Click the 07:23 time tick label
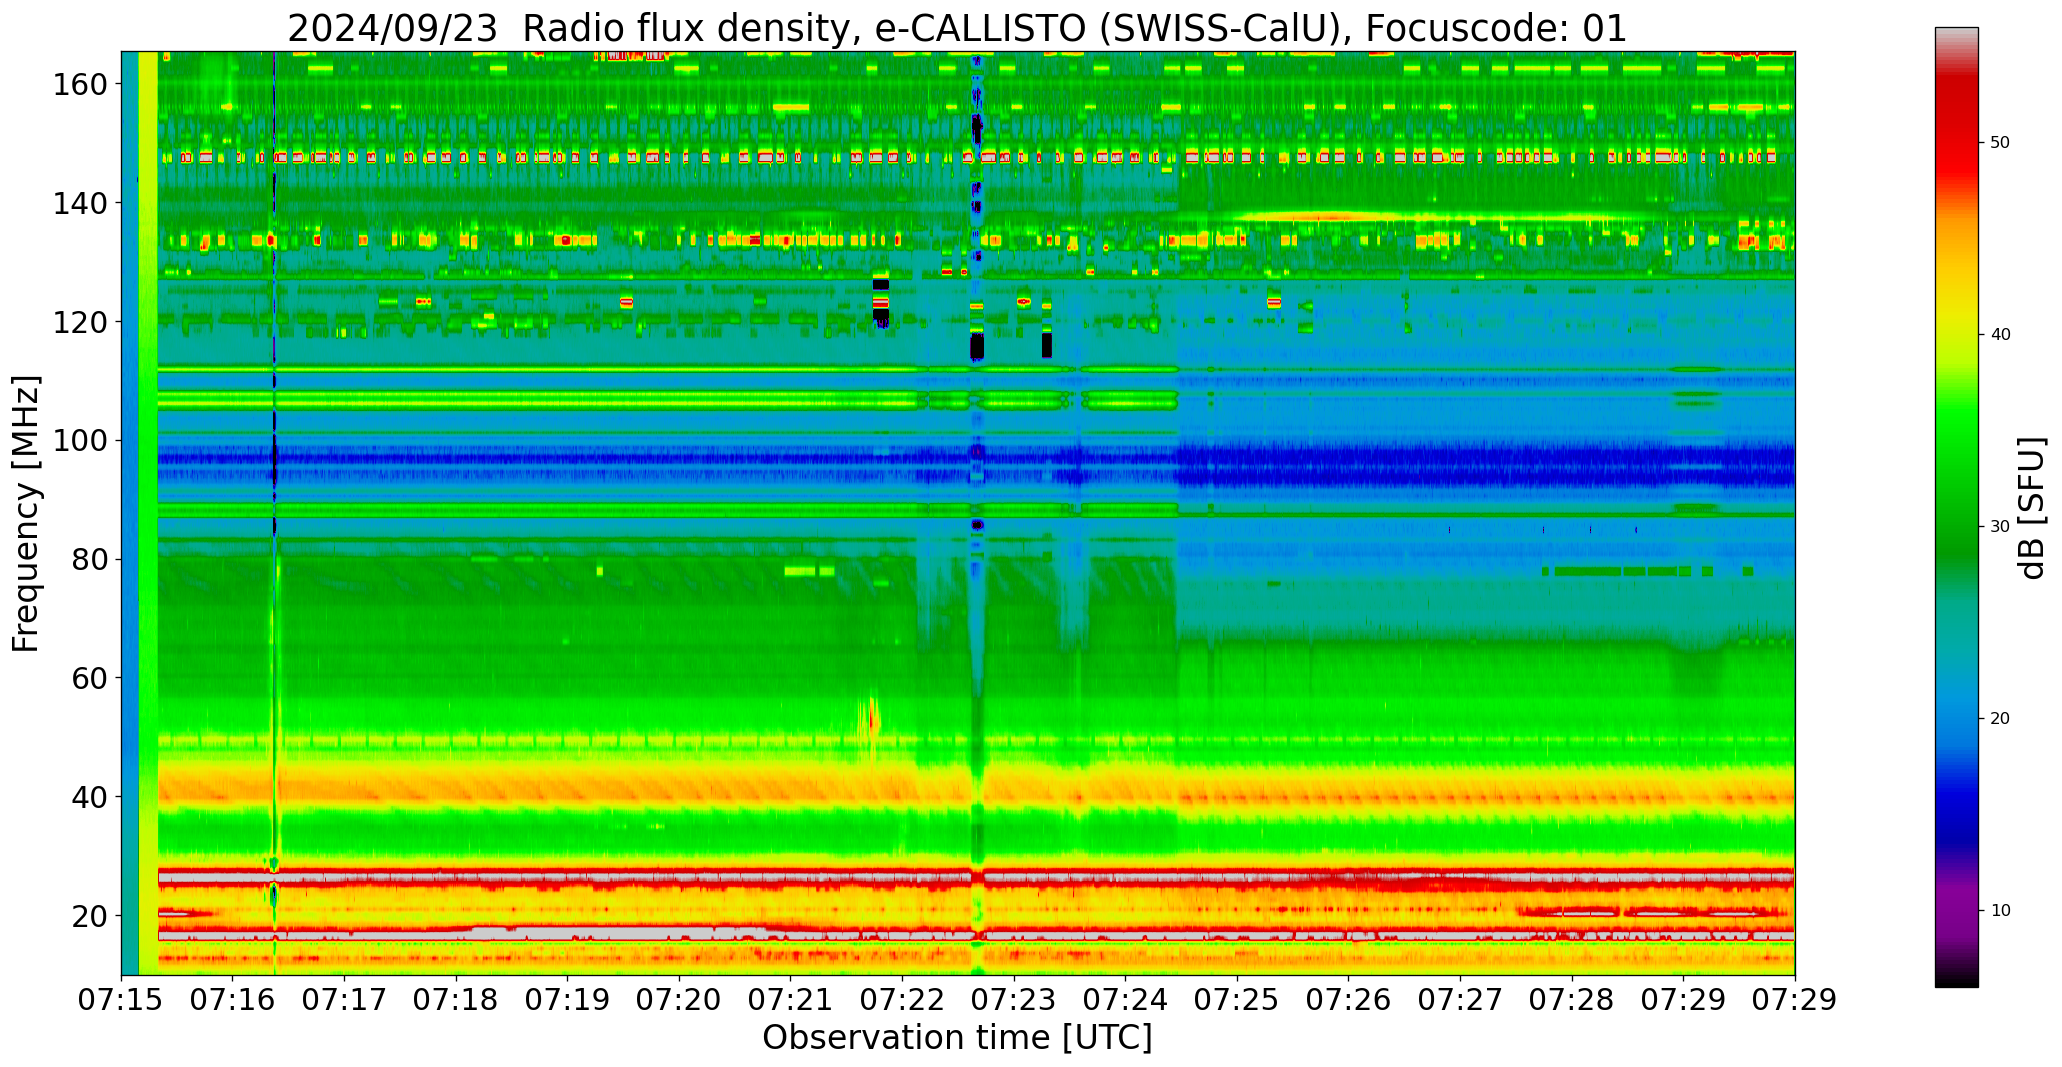Screen dimensions: 2062x1067 [1014, 1000]
